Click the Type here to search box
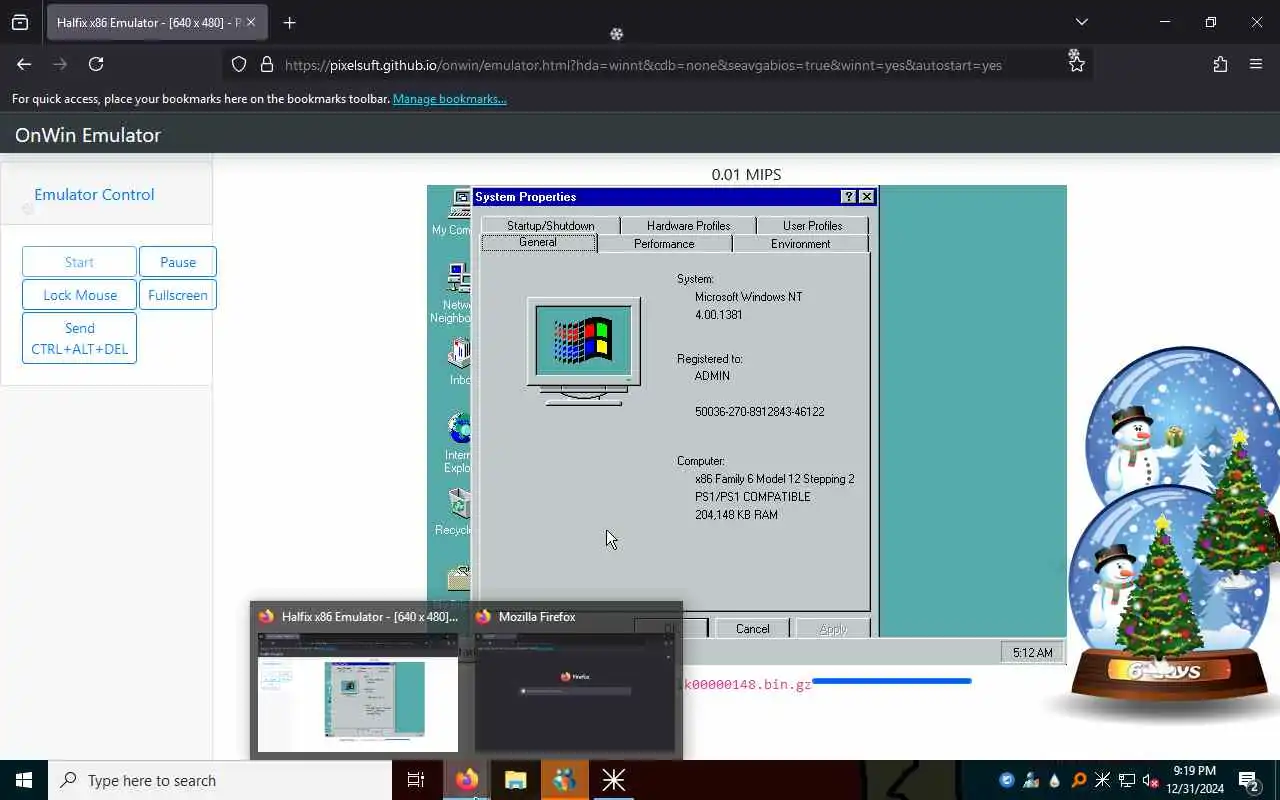 [x=220, y=780]
